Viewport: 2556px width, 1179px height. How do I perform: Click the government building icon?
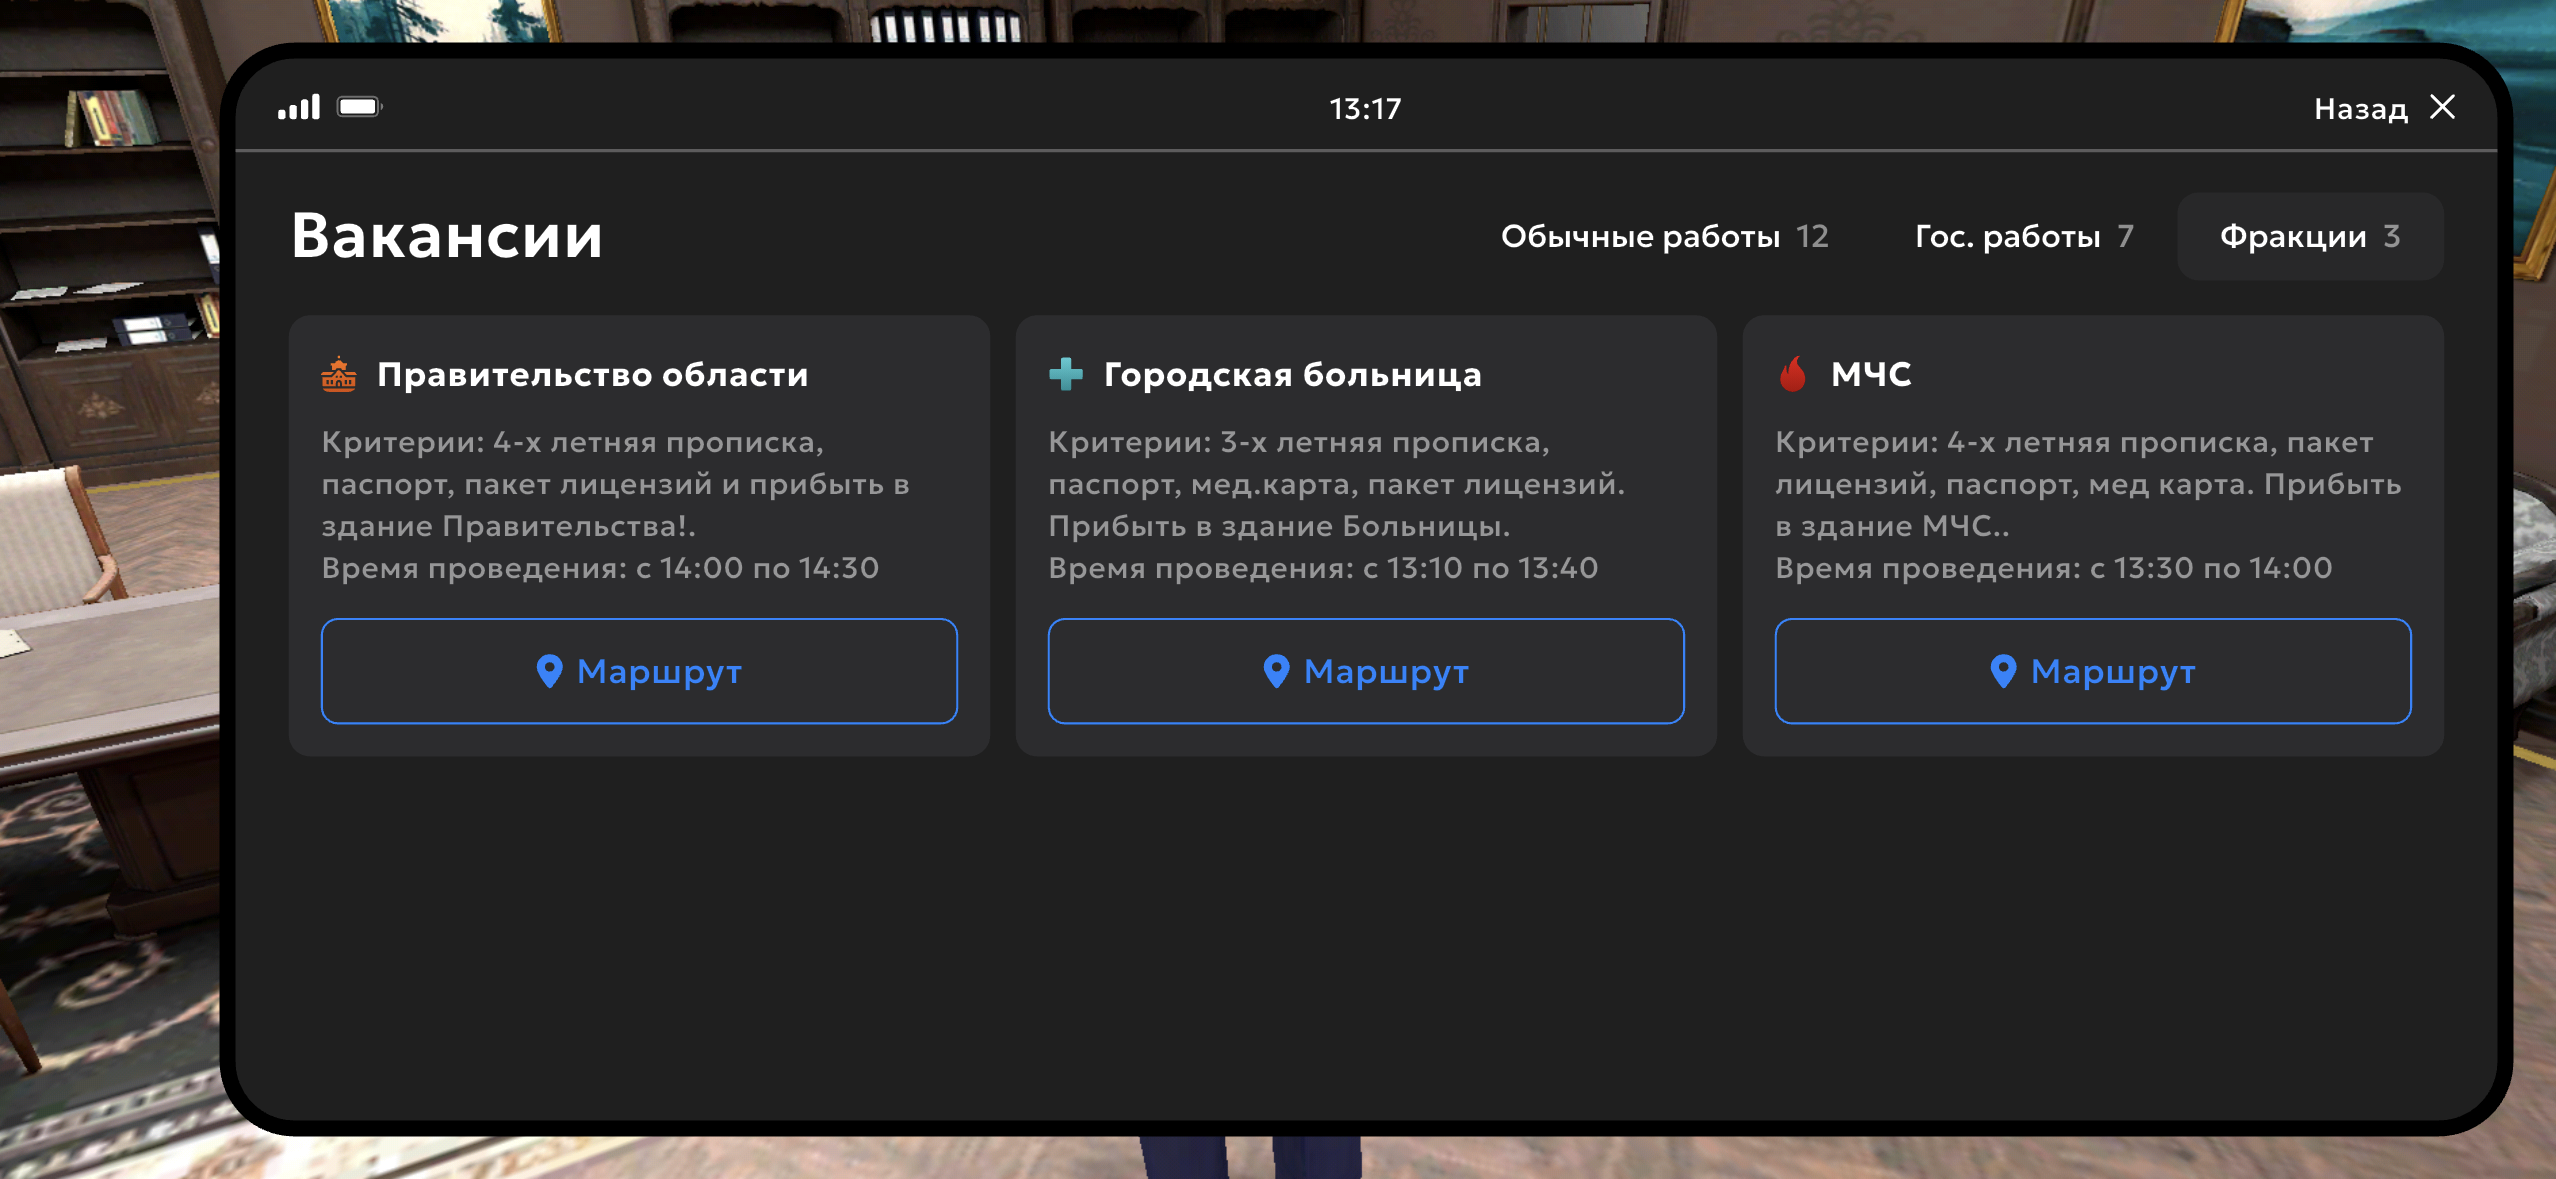point(339,375)
